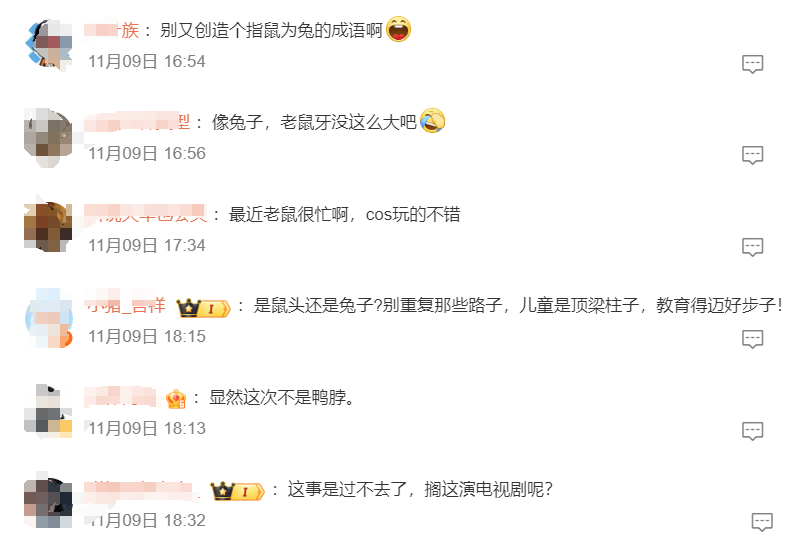Open avatar of 16:56 commenter
Viewport: 792px width, 553px height.
[x=48, y=136]
